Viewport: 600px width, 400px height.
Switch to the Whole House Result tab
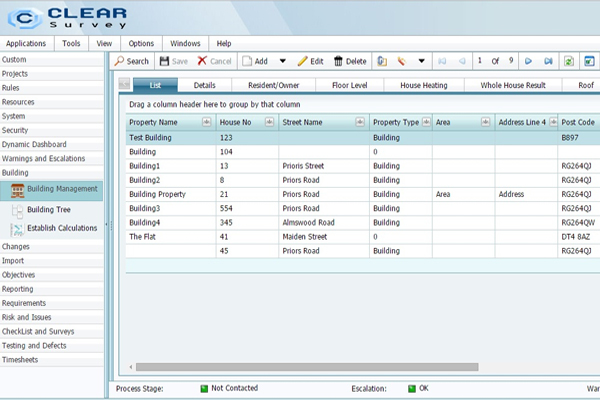tap(513, 85)
